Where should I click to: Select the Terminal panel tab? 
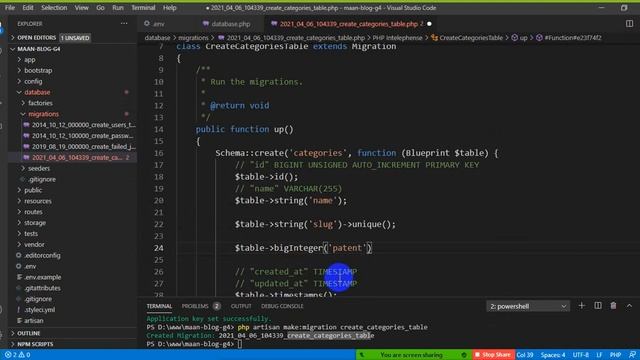(x=159, y=306)
